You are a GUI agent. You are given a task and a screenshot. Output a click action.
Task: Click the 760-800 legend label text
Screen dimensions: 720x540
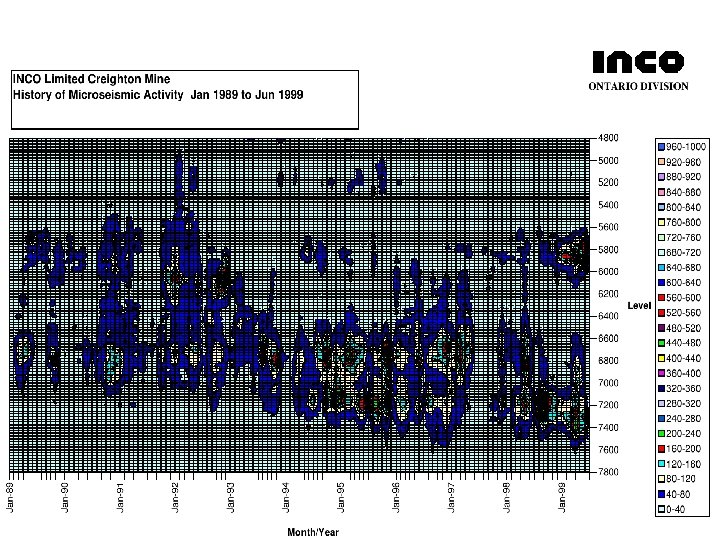[x=684, y=222]
